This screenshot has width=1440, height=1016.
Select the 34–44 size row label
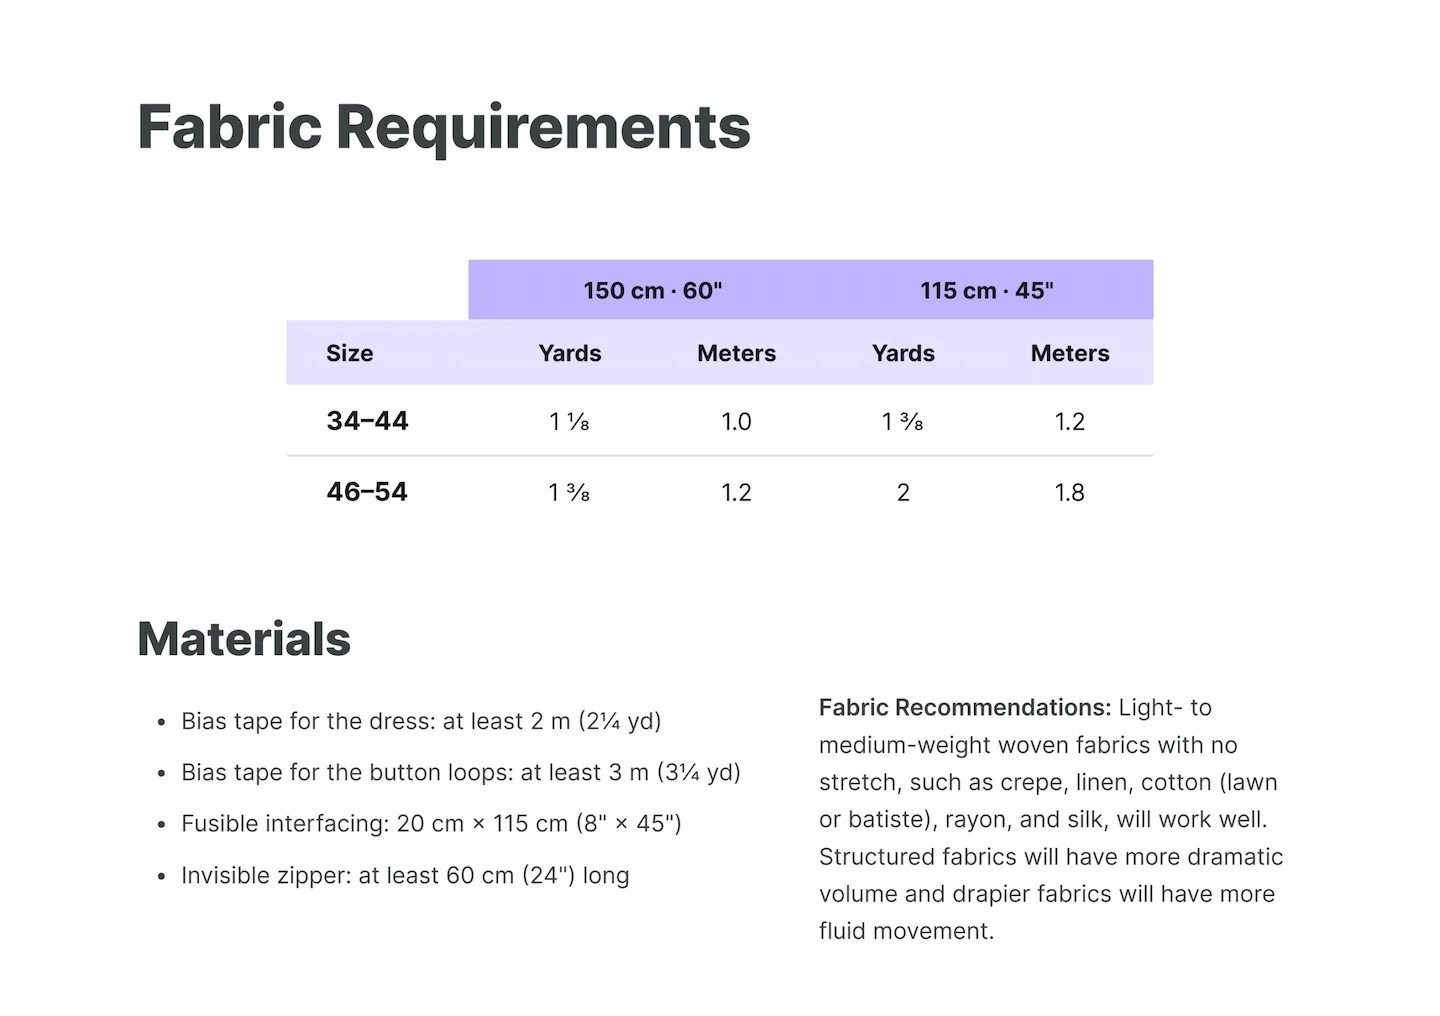click(x=367, y=421)
